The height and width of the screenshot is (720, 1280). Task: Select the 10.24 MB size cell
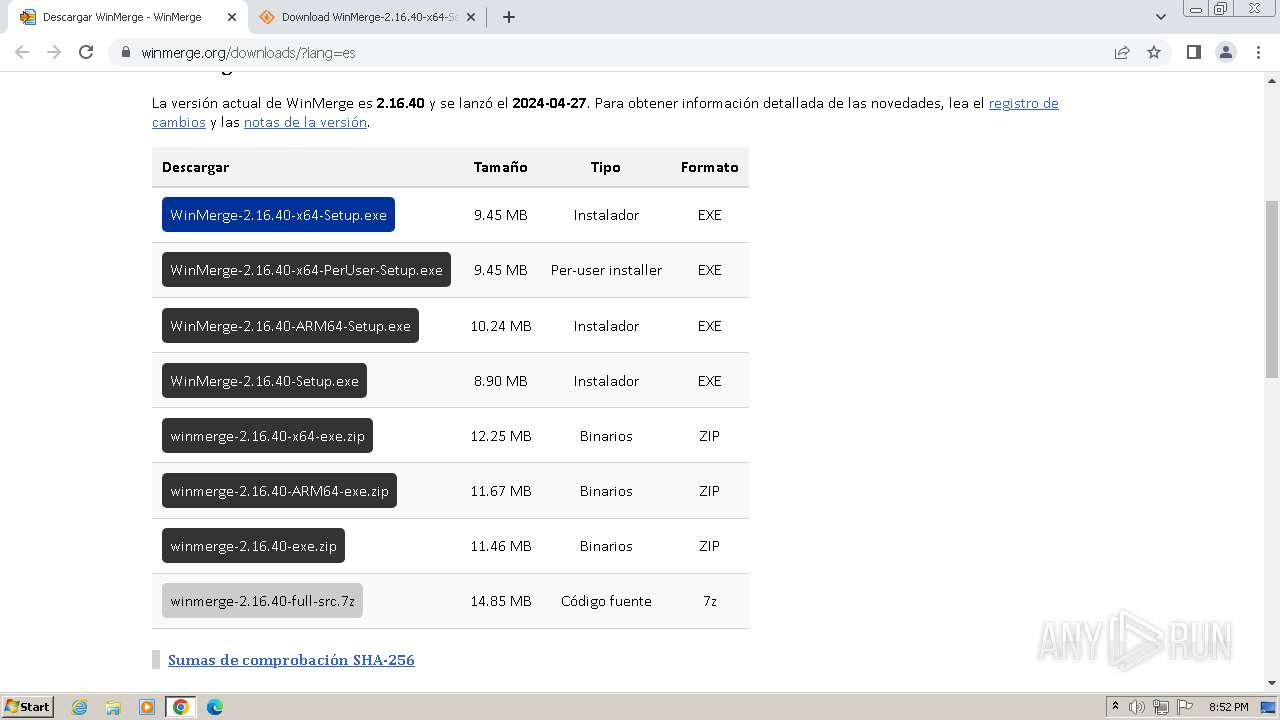[x=500, y=326]
